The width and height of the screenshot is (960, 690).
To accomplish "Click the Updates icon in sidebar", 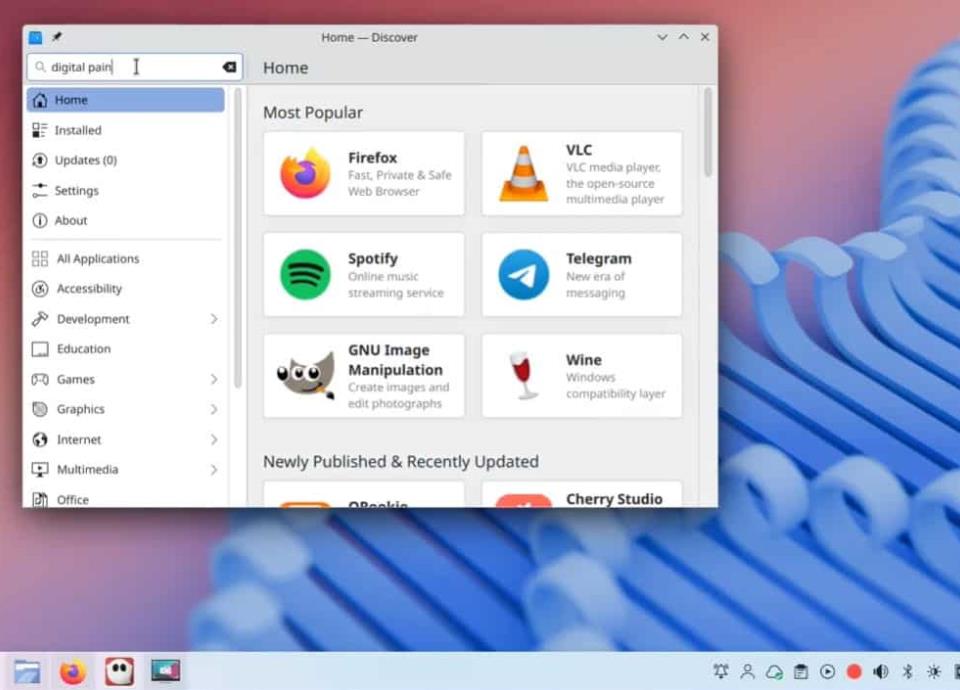I will tap(40, 160).
